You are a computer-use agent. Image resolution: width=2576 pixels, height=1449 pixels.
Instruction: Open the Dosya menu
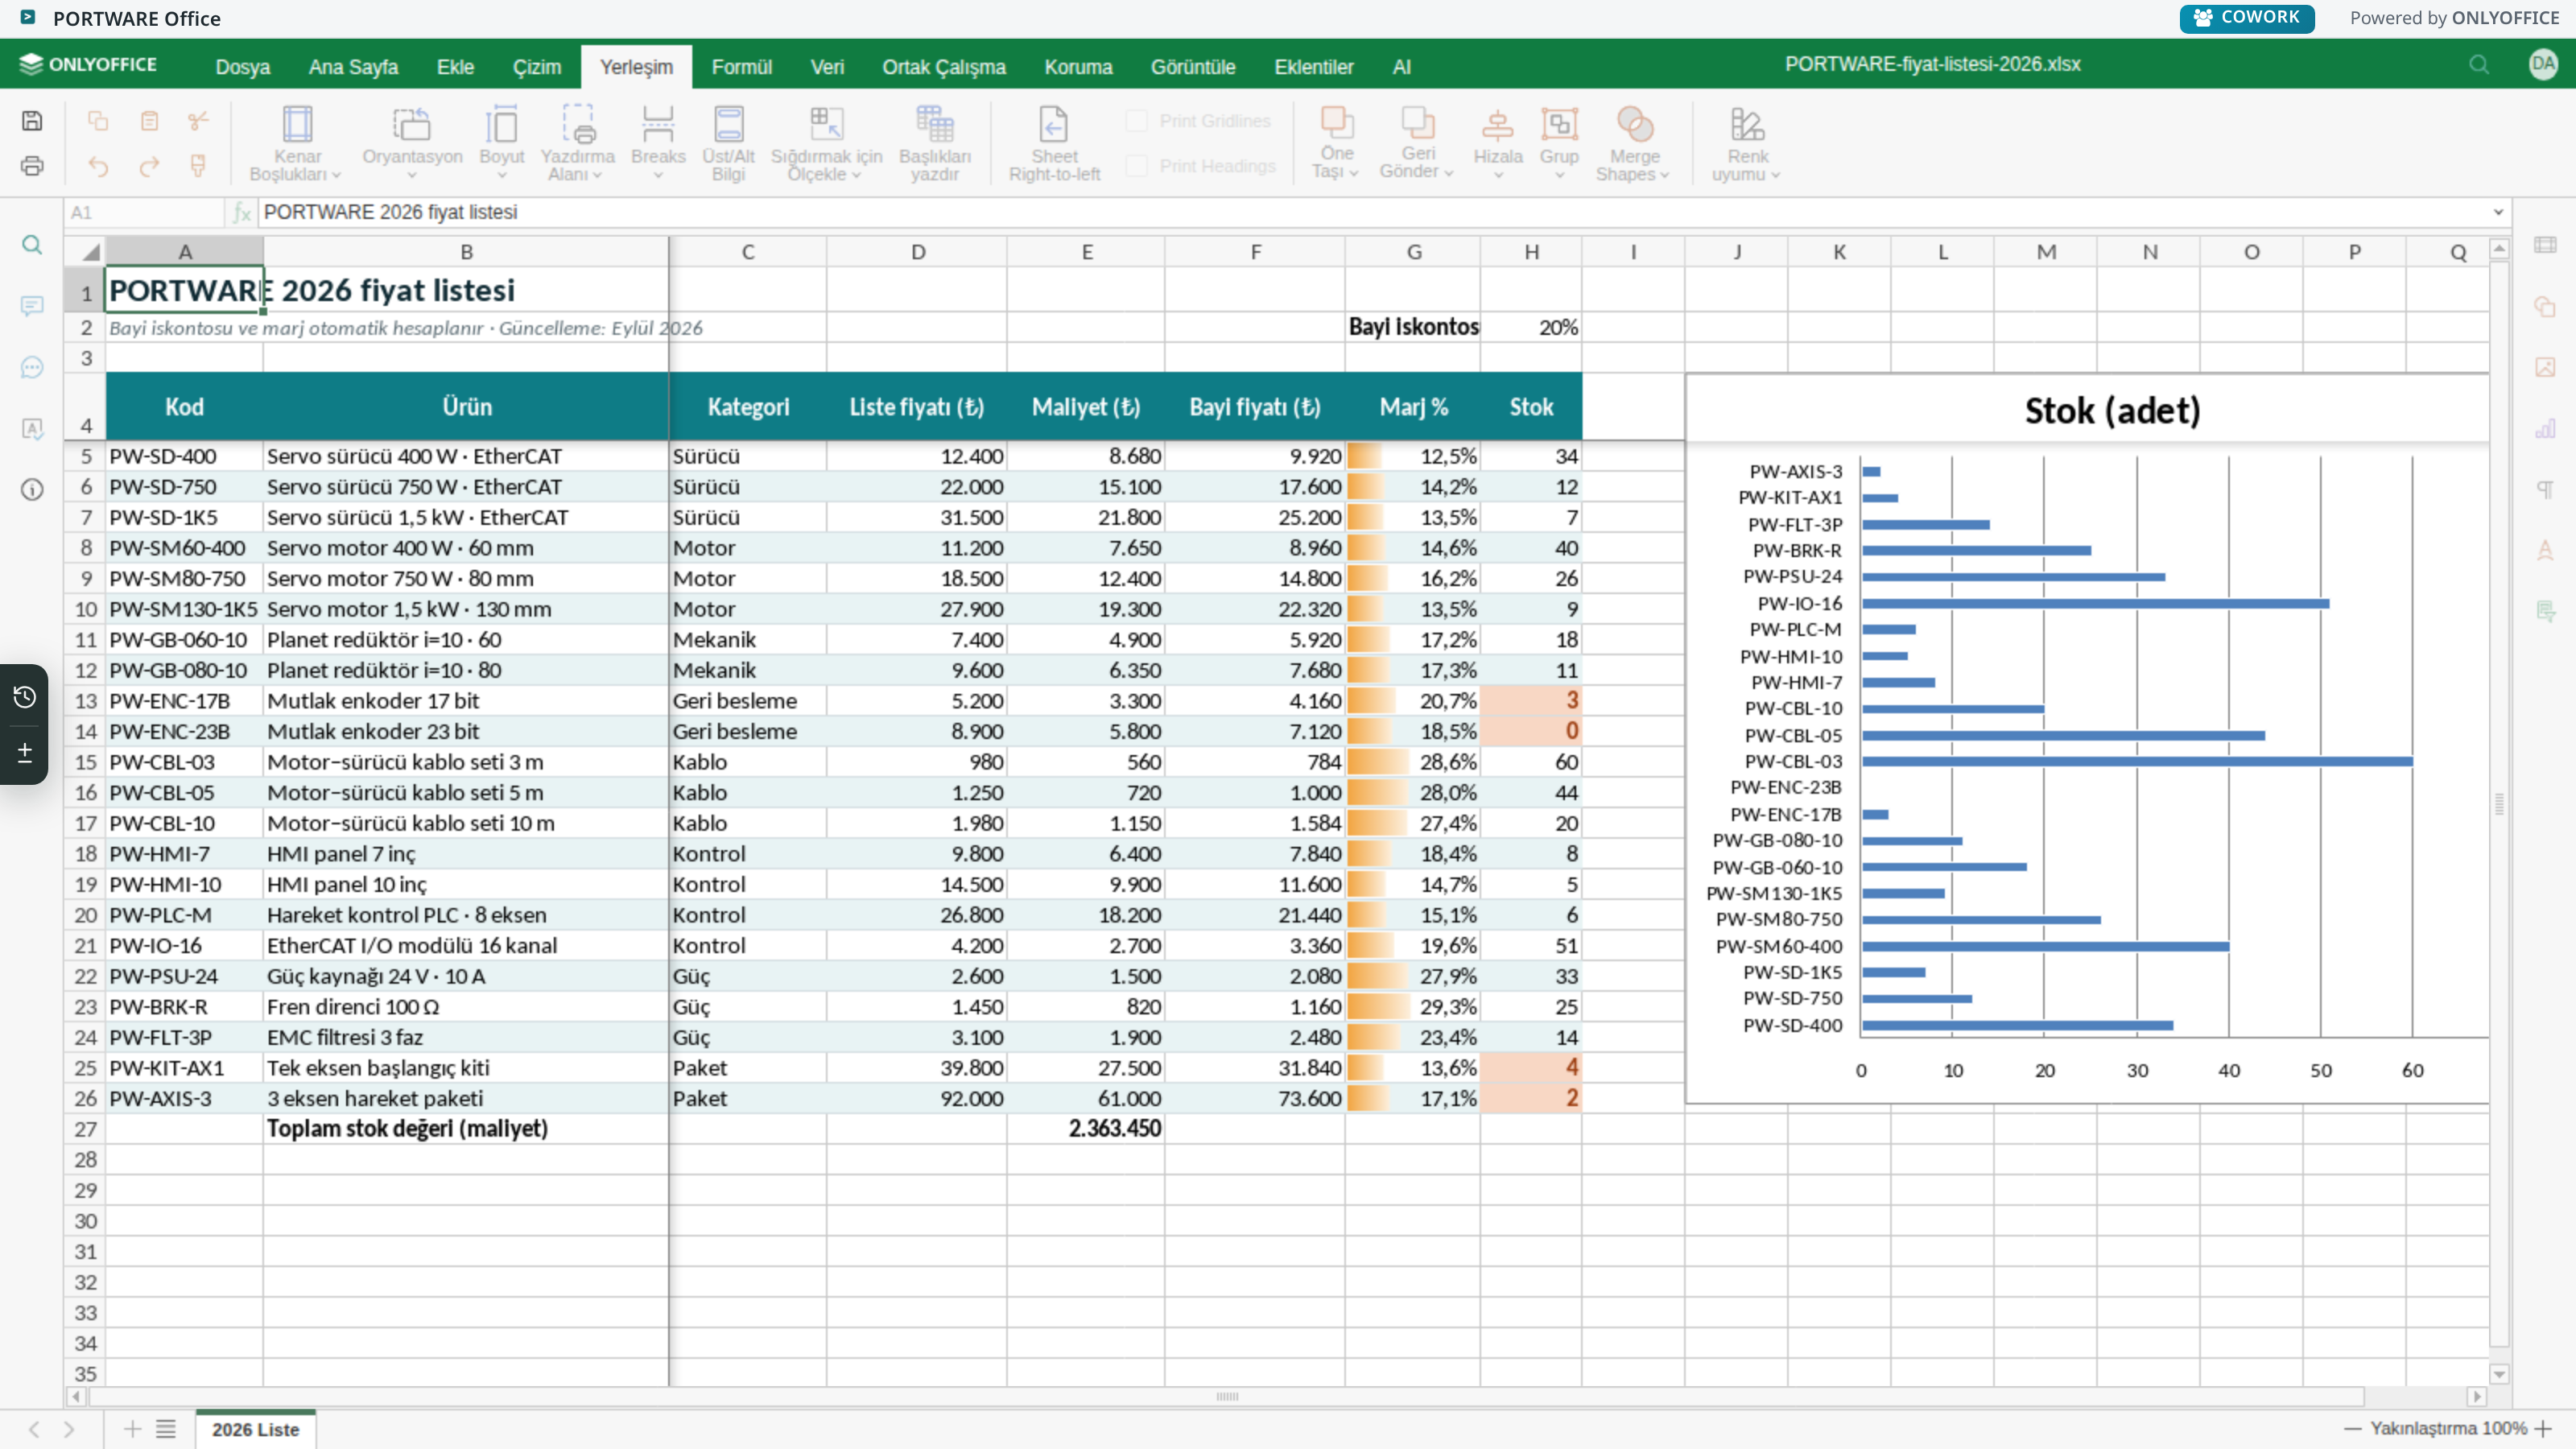pyautogui.click(x=243, y=67)
